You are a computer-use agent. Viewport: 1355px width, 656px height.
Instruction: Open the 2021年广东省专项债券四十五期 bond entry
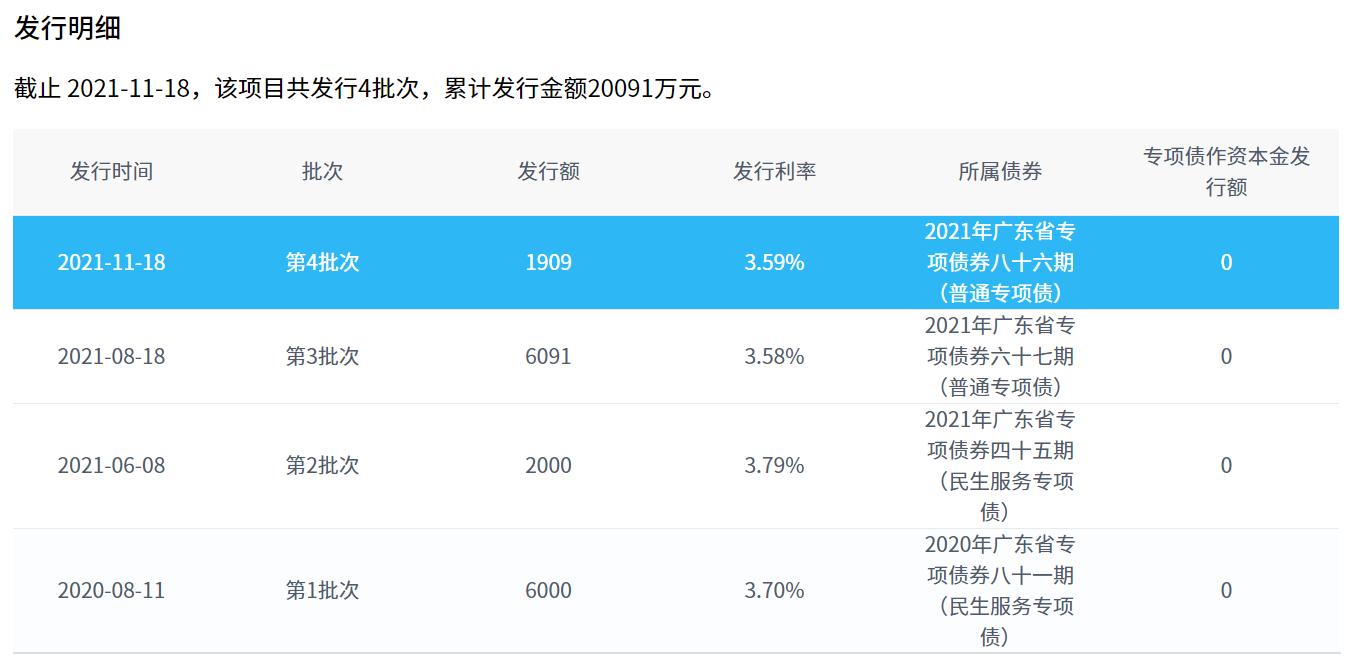click(999, 465)
